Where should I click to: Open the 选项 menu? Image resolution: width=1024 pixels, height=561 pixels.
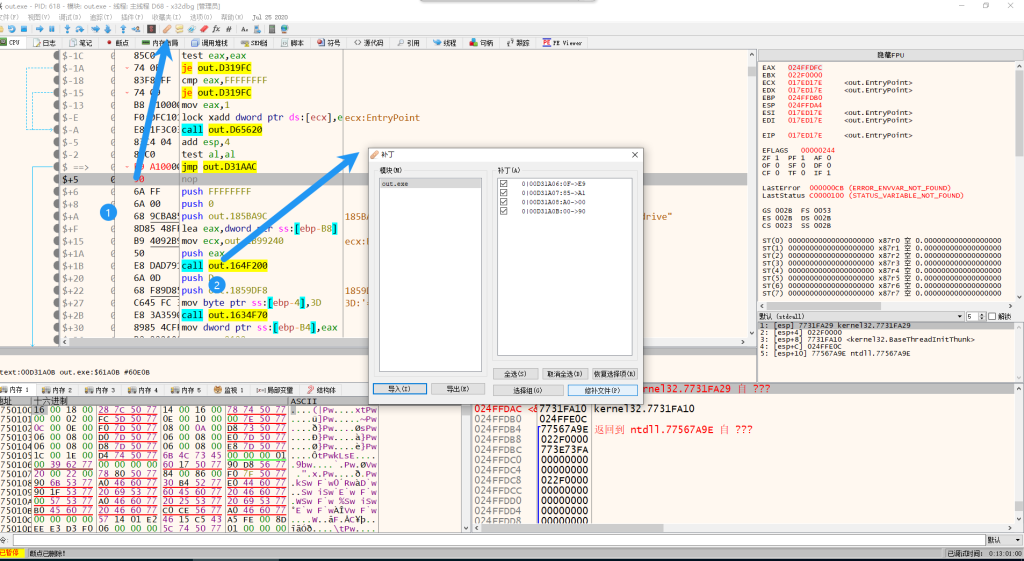(200, 16)
